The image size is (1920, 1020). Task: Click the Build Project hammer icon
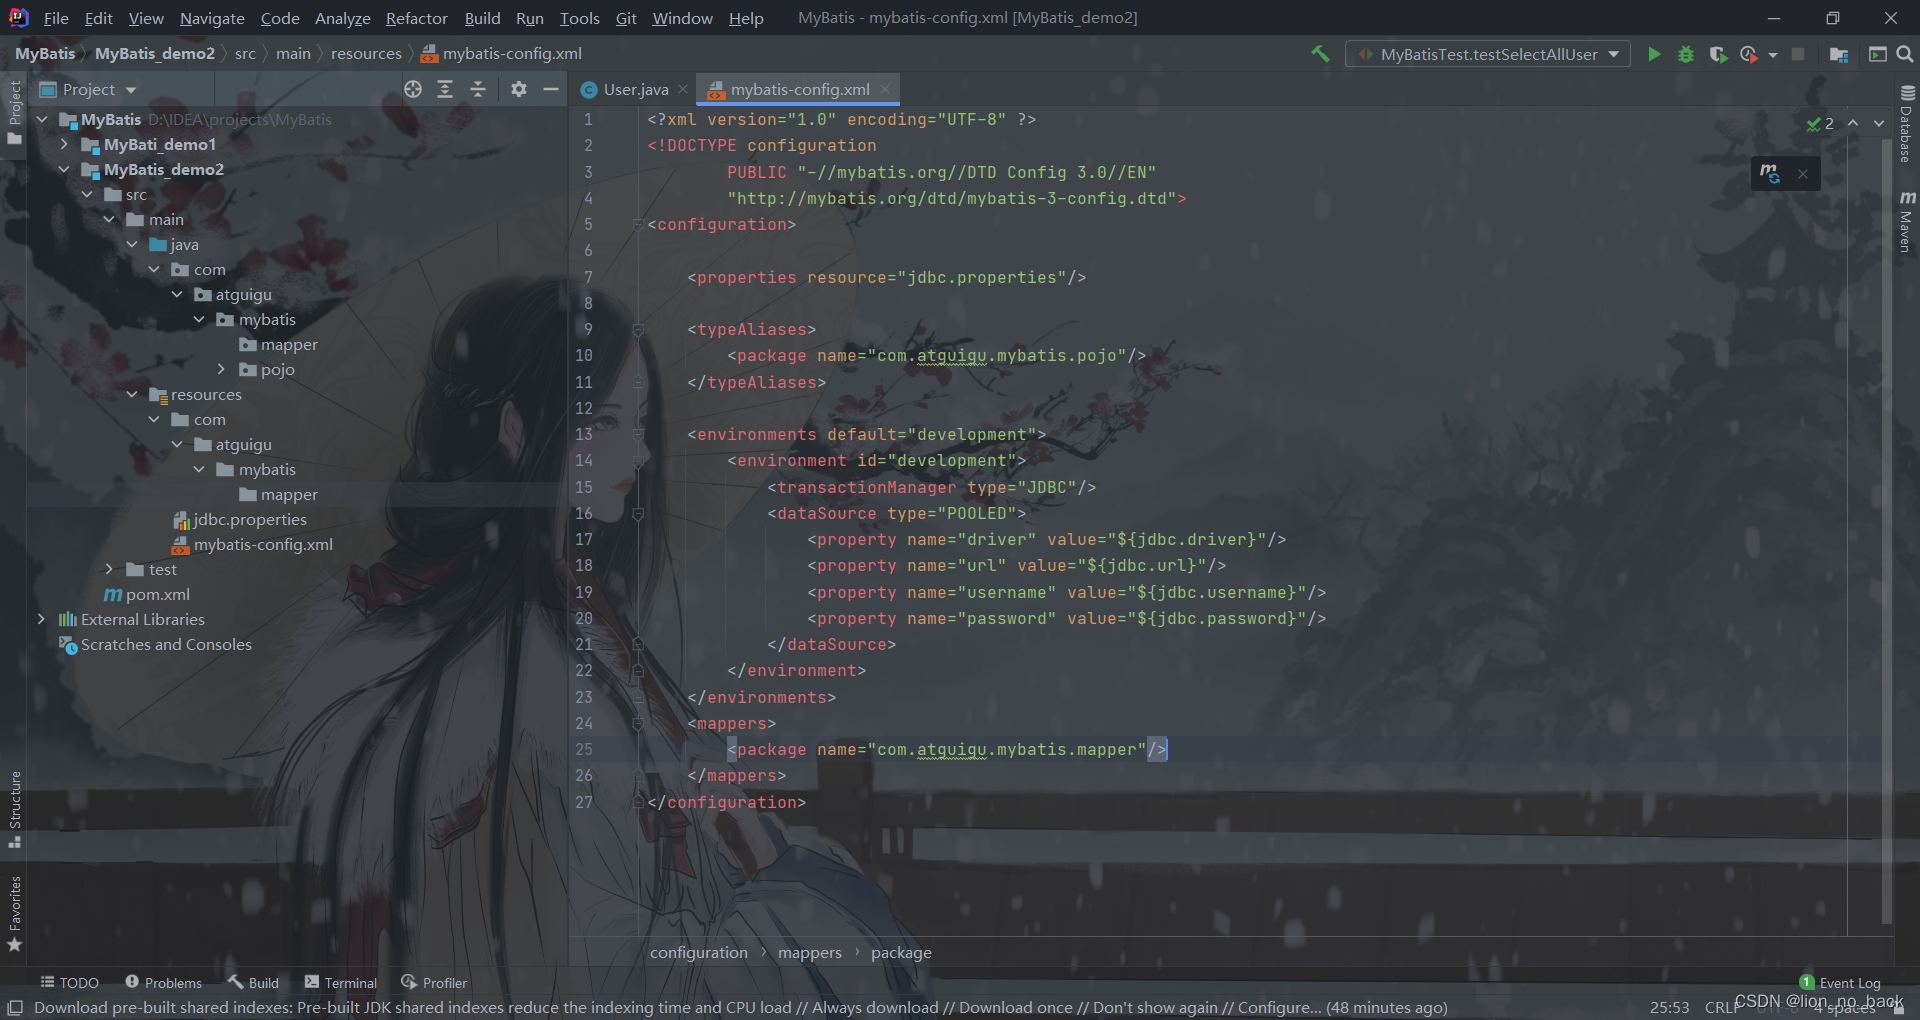tap(1320, 54)
